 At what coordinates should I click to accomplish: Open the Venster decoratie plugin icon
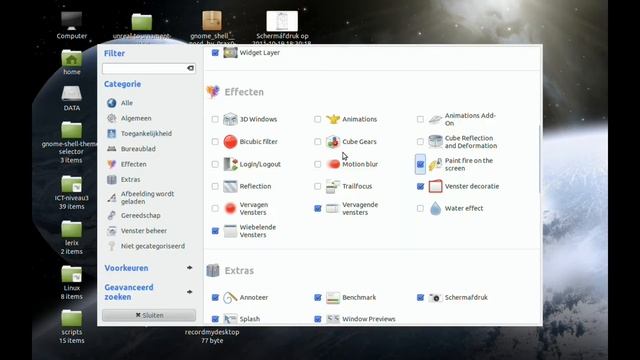click(436, 186)
